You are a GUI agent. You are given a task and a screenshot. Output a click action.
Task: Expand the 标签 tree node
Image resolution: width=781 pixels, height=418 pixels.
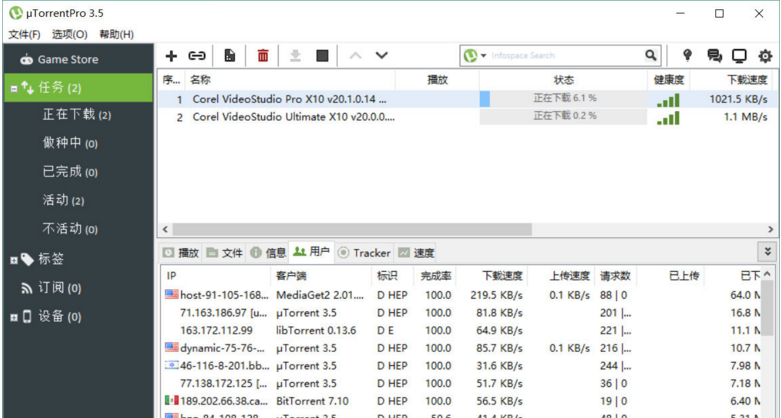[14, 260]
